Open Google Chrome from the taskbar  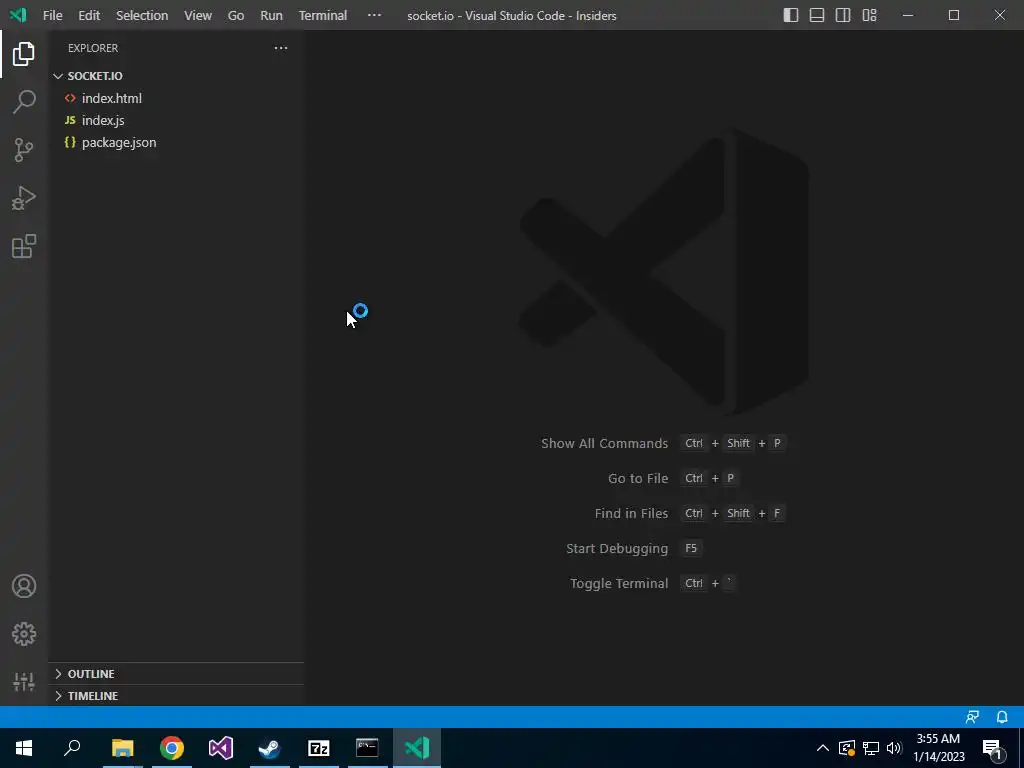tap(172, 748)
